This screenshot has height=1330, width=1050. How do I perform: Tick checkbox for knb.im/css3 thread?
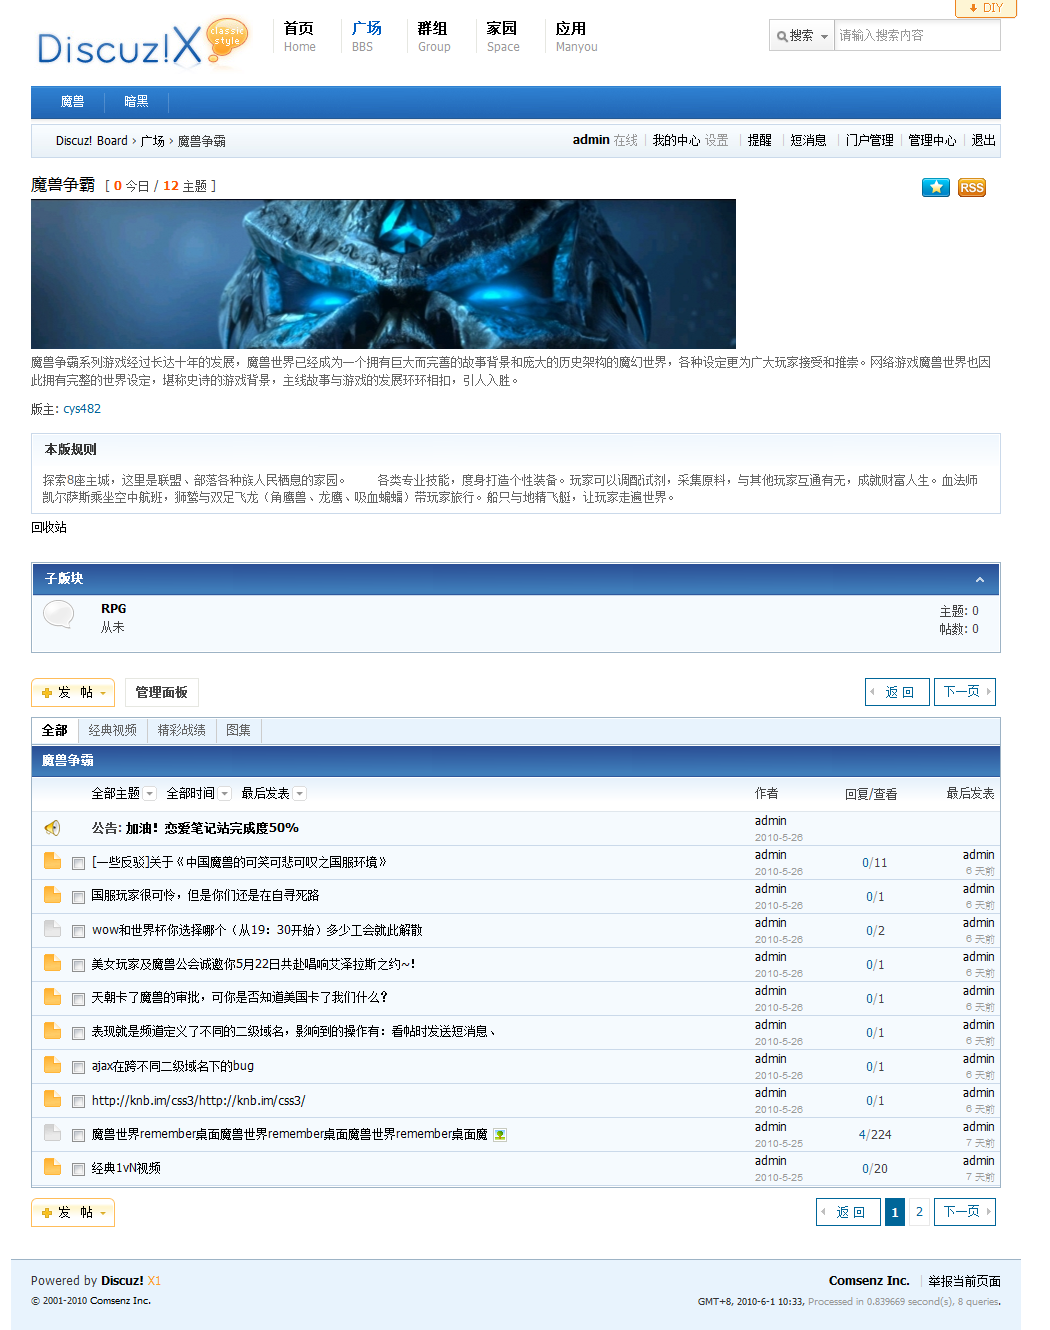click(78, 1101)
